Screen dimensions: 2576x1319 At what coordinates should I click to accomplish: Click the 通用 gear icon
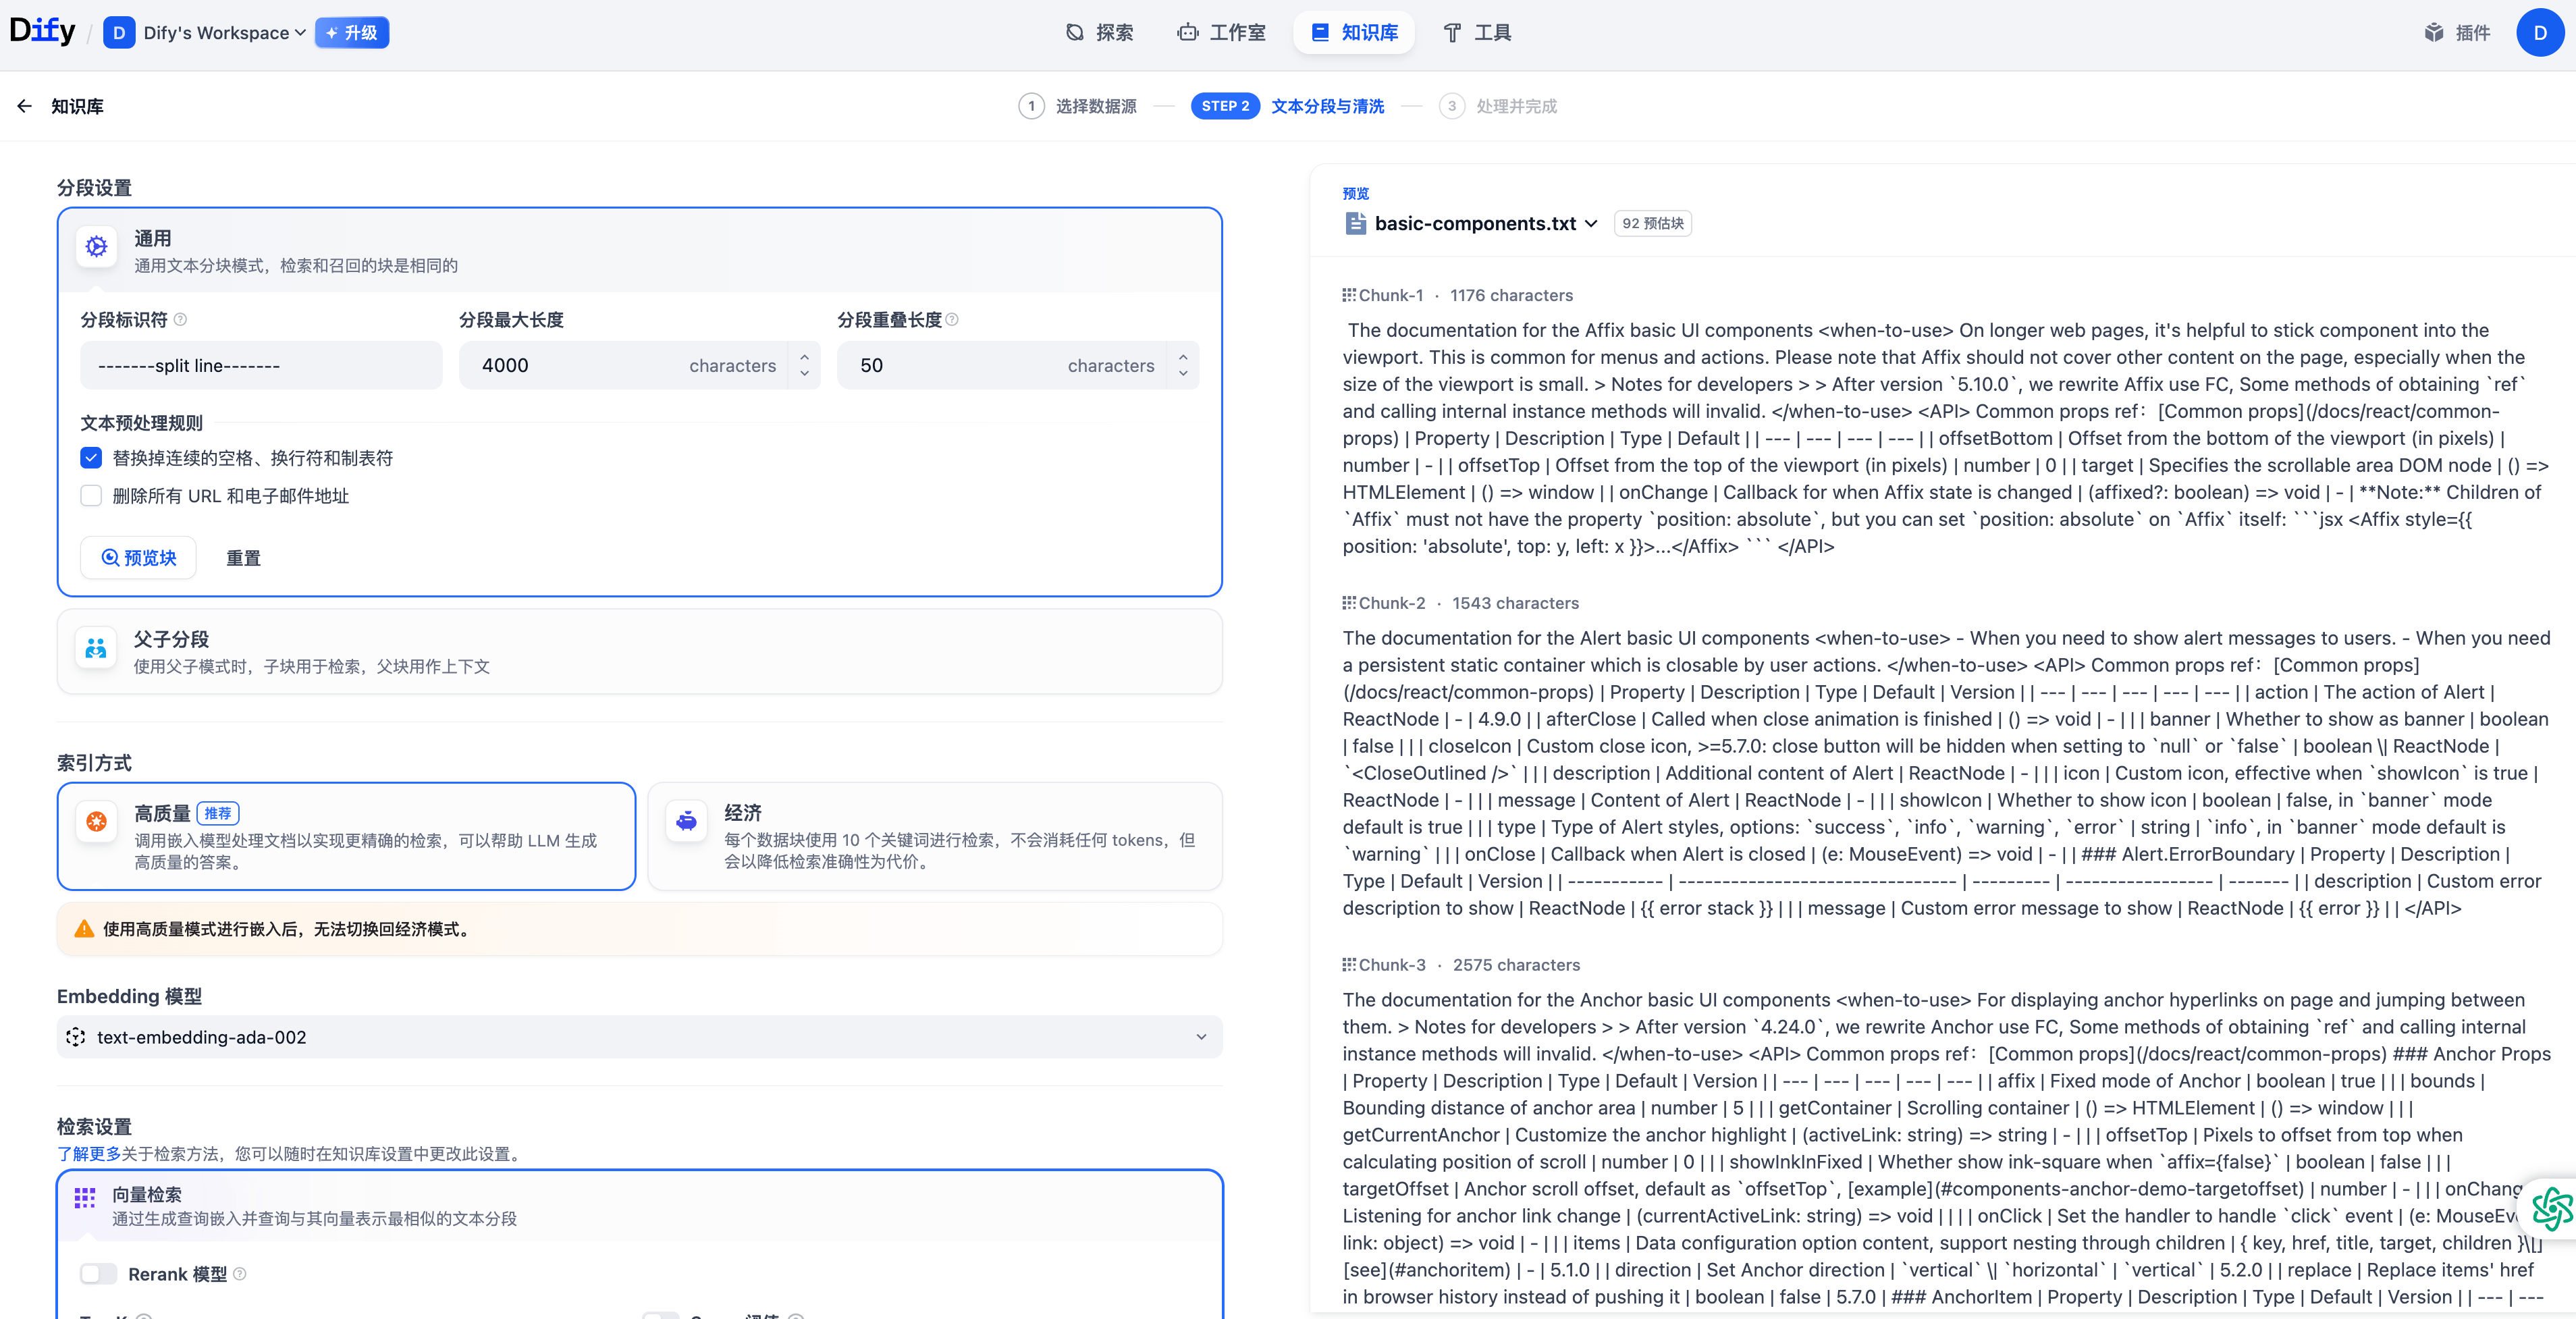pyautogui.click(x=96, y=246)
